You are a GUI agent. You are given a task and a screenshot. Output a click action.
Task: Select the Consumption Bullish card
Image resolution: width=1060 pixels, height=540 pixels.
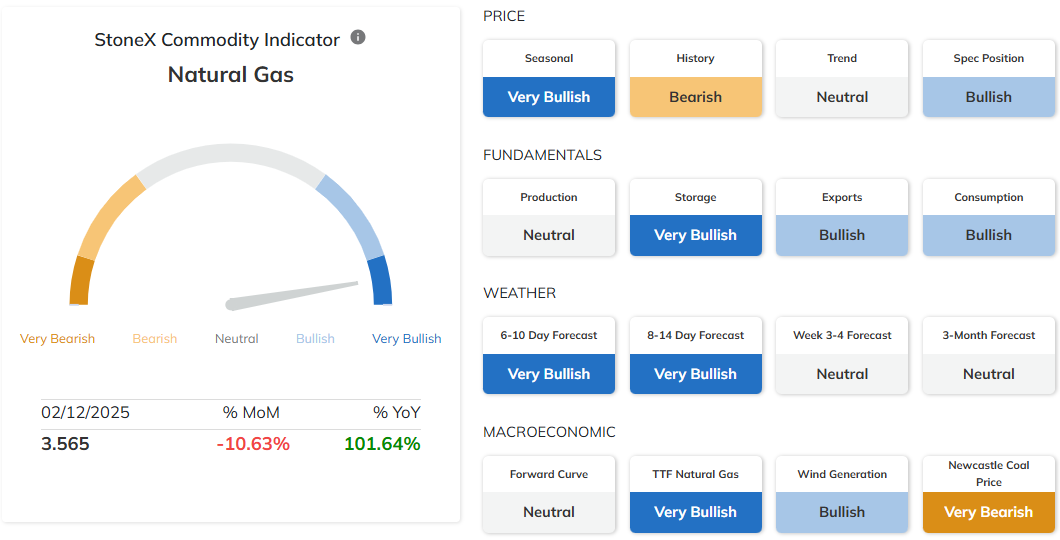[988, 217]
